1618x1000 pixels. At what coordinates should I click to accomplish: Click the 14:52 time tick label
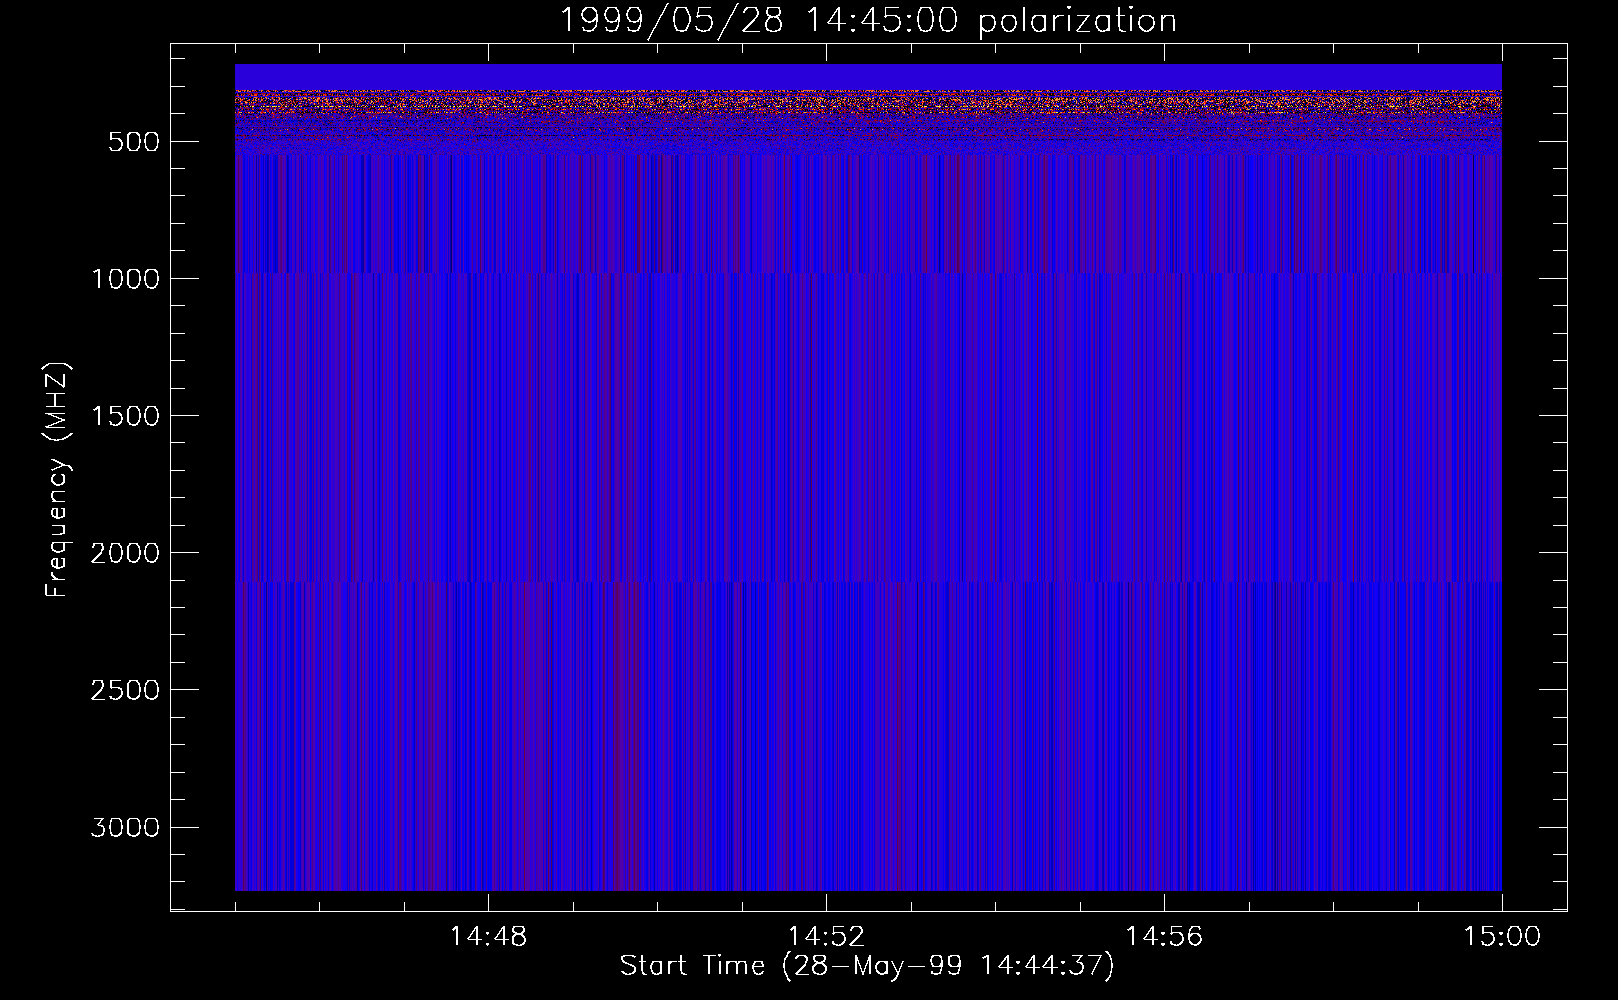click(826, 937)
